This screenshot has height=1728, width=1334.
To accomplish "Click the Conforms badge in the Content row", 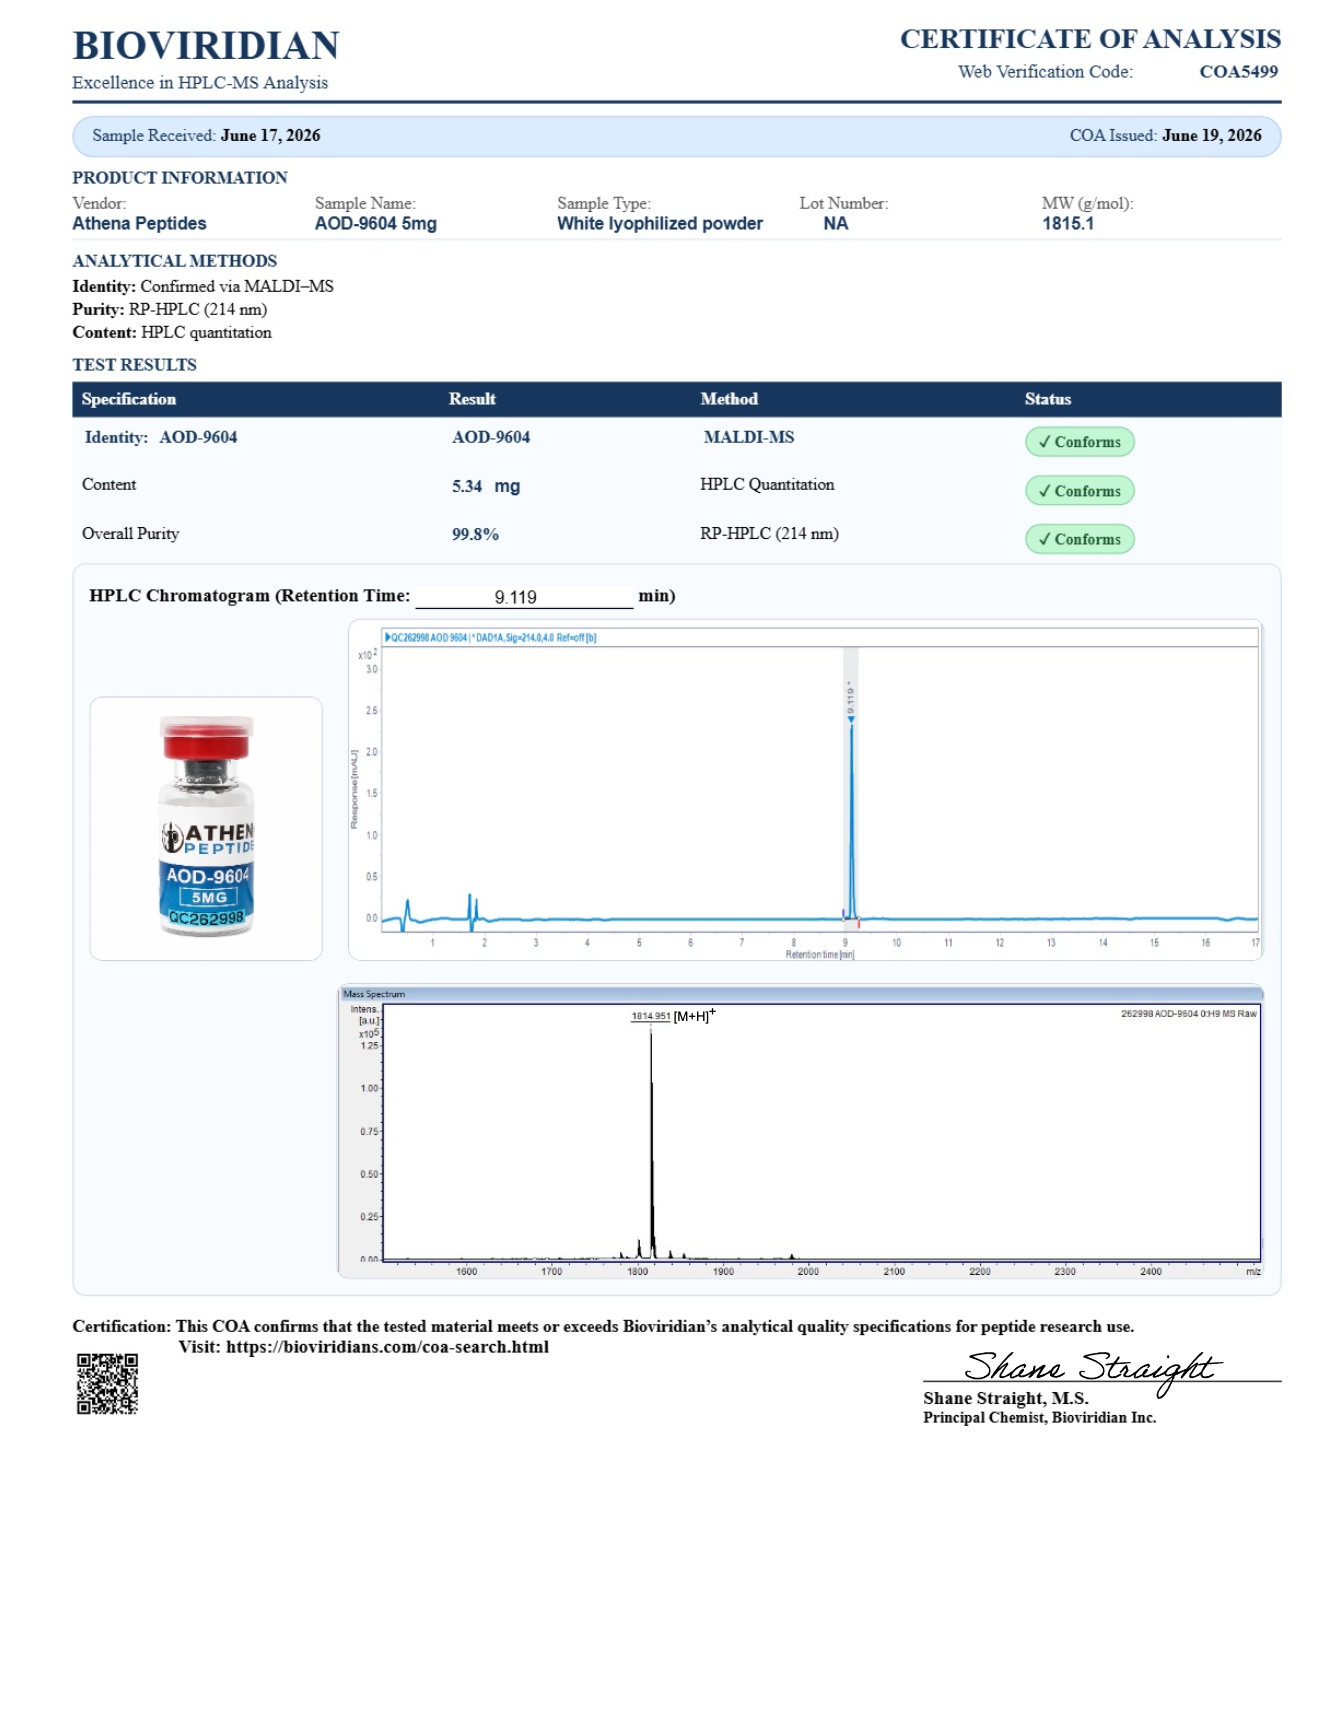I will click(1080, 491).
